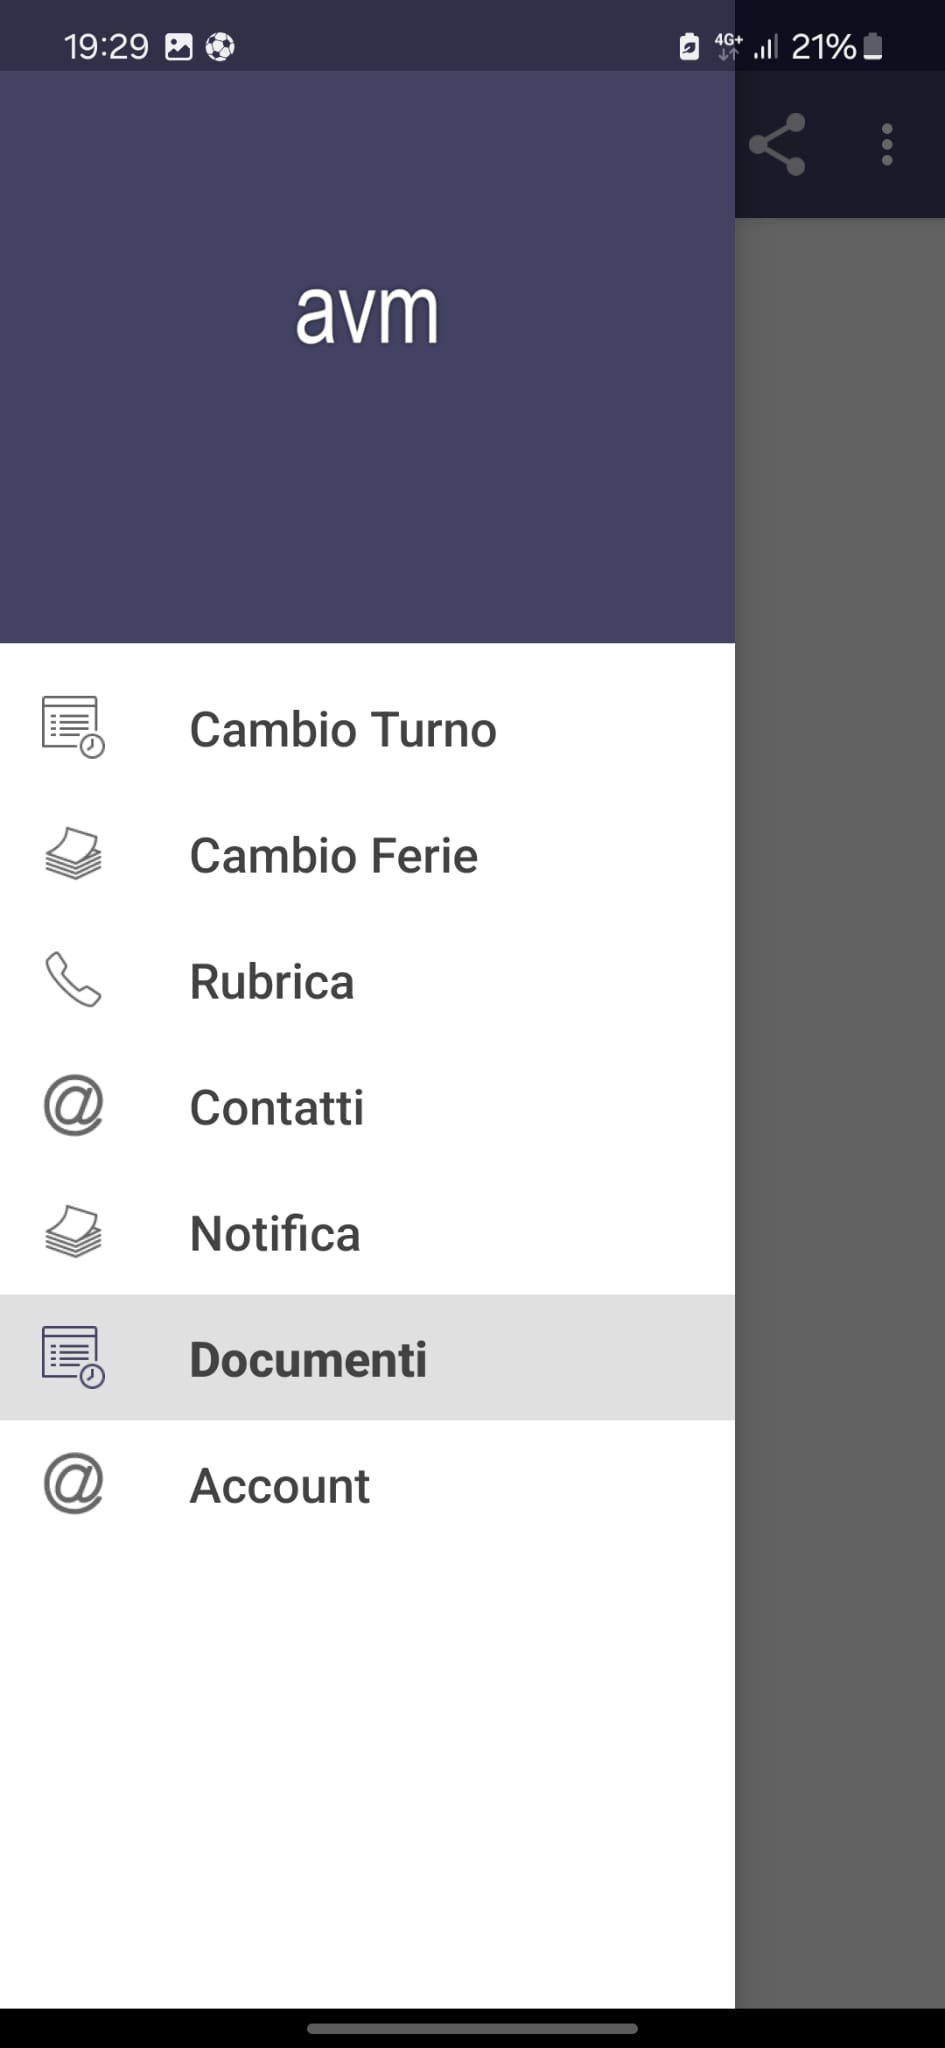Choose the Notifica drawer item
945x2048 pixels.
click(x=367, y=1233)
